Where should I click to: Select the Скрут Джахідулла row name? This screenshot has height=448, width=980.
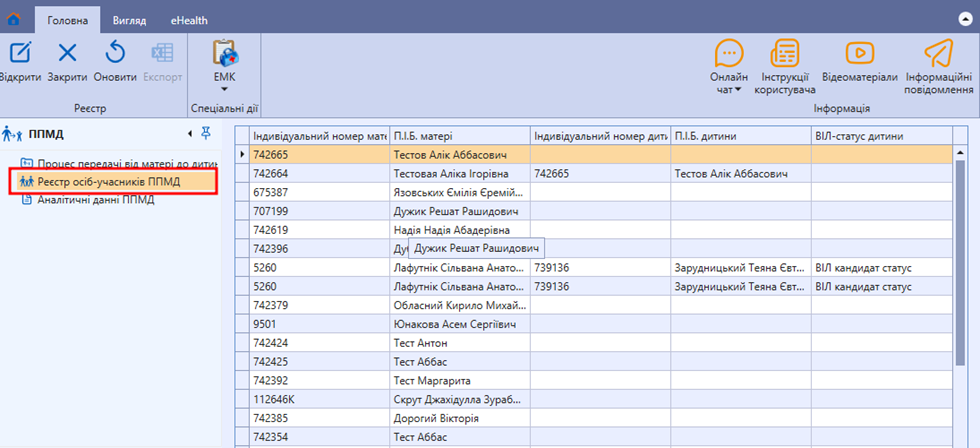[x=459, y=400]
